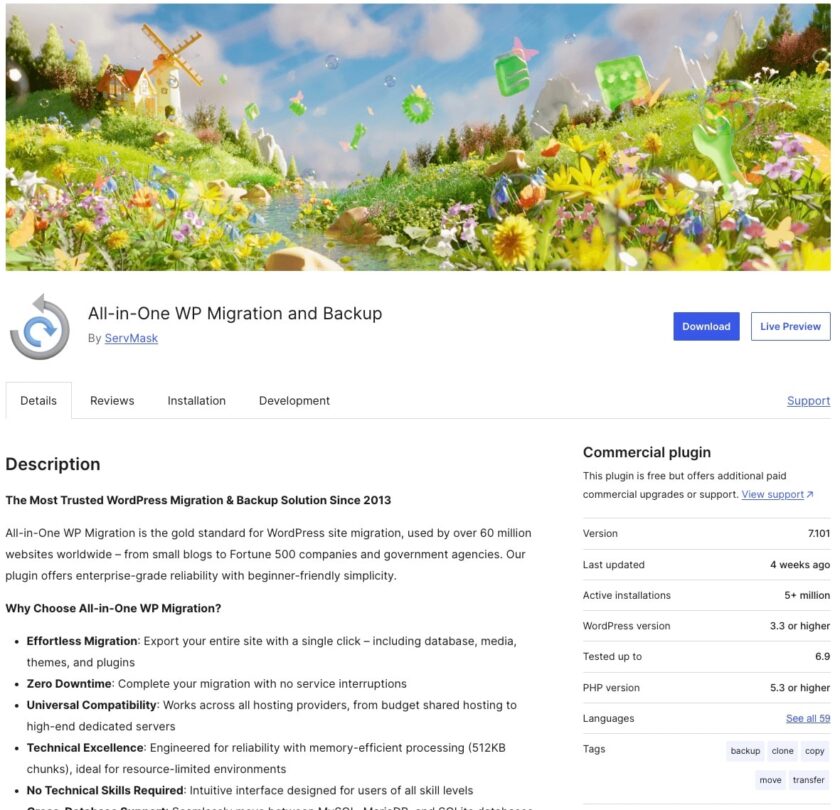Viewport: 840px width, 810px height.
Task: Click the plugin banner image
Action: (x=418, y=137)
